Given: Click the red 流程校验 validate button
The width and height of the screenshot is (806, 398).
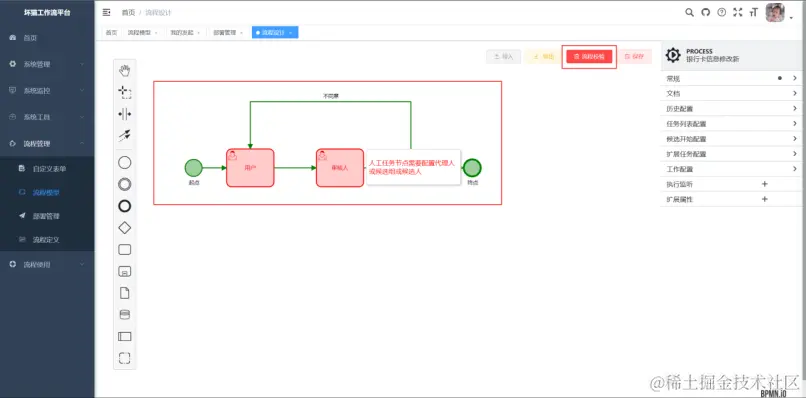Looking at the screenshot, I should pos(589,57).
